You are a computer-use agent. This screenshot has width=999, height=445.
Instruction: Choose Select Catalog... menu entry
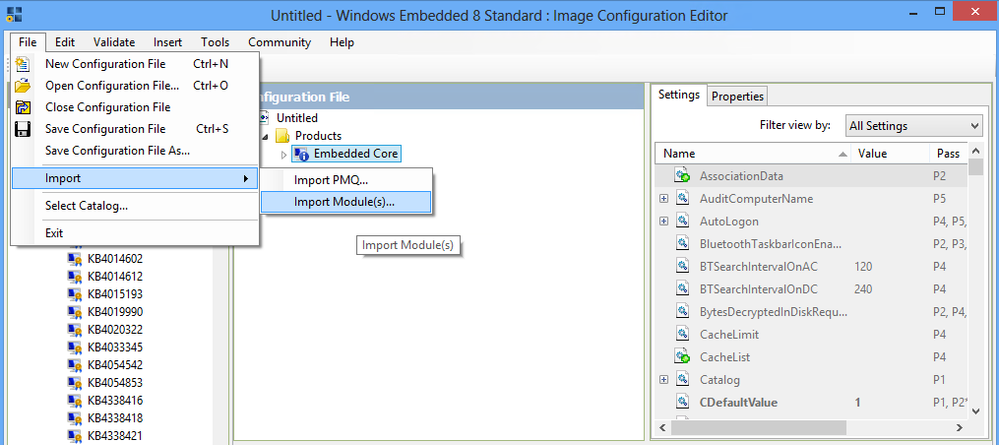point(135,206)
